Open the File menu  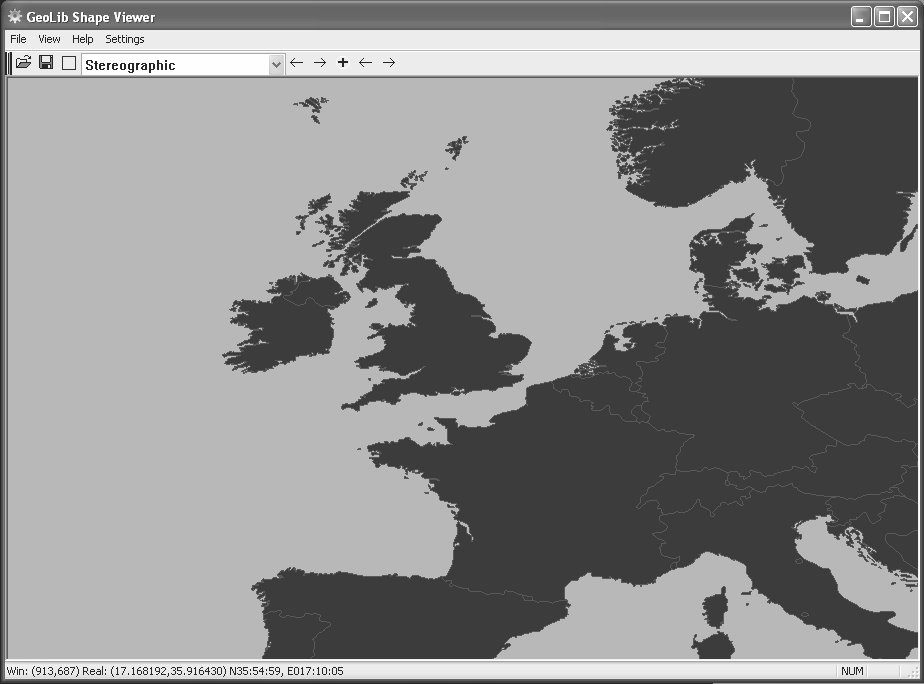[18, 39]
